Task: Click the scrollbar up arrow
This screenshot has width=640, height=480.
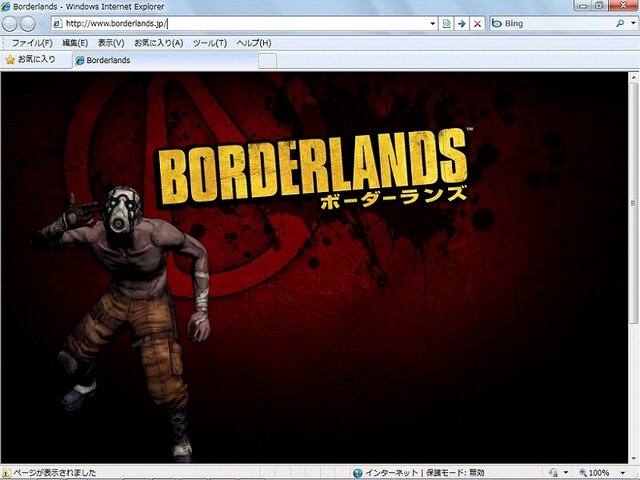Action: tap(633, 77)
